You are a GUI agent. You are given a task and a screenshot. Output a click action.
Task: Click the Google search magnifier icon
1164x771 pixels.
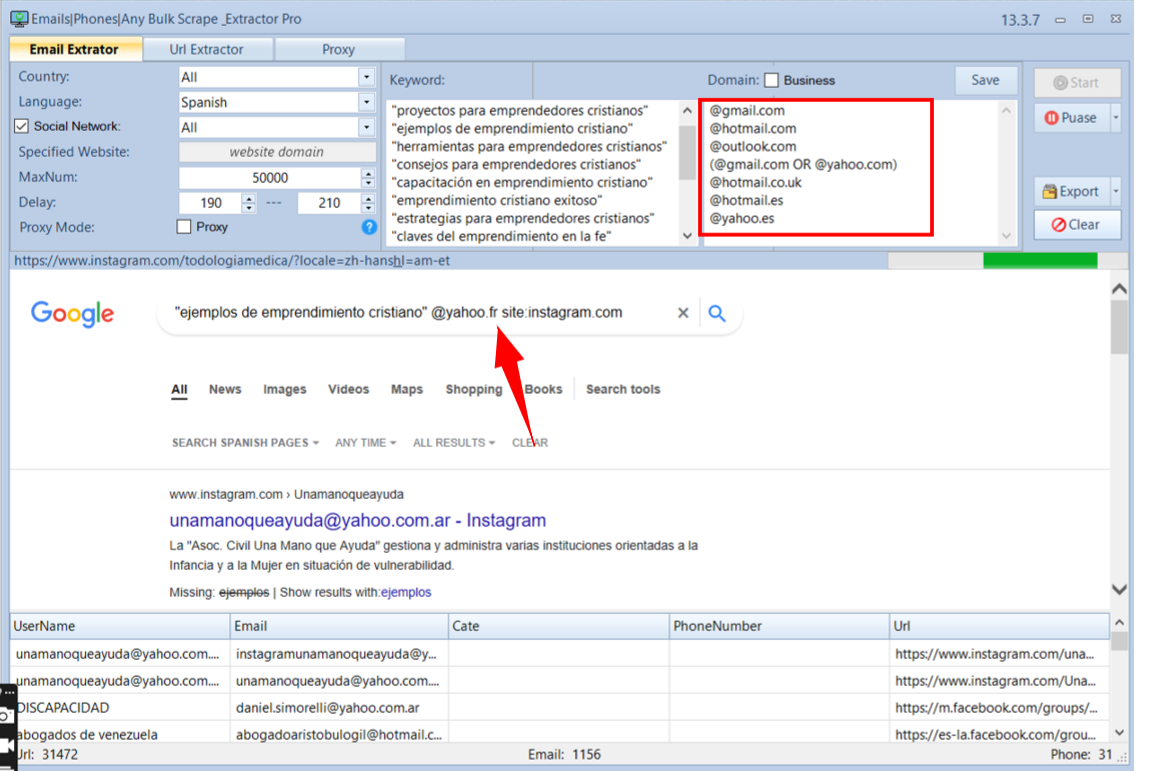point(717,313)
